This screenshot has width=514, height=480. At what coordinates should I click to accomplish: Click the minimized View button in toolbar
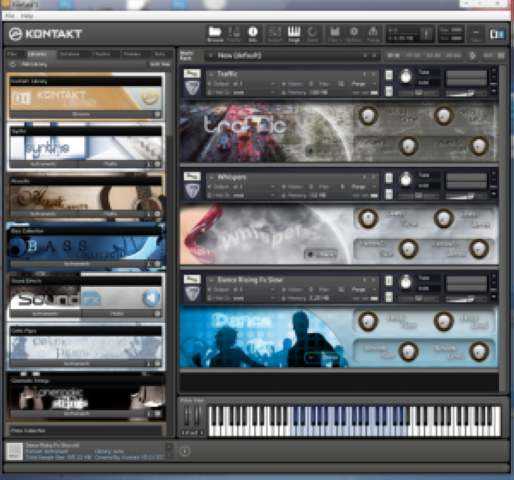[476, 34]
